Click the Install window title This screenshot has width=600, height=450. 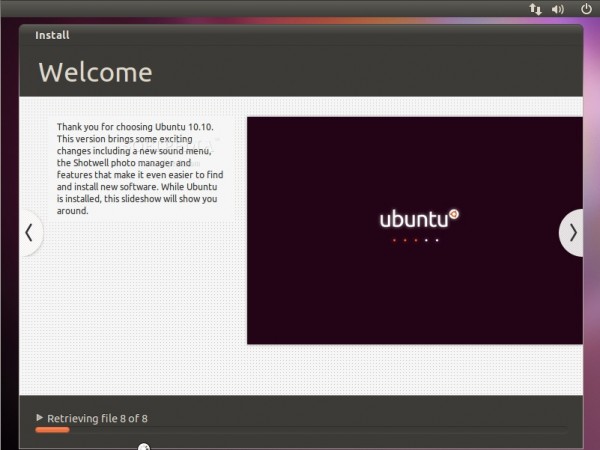[52, 35]
